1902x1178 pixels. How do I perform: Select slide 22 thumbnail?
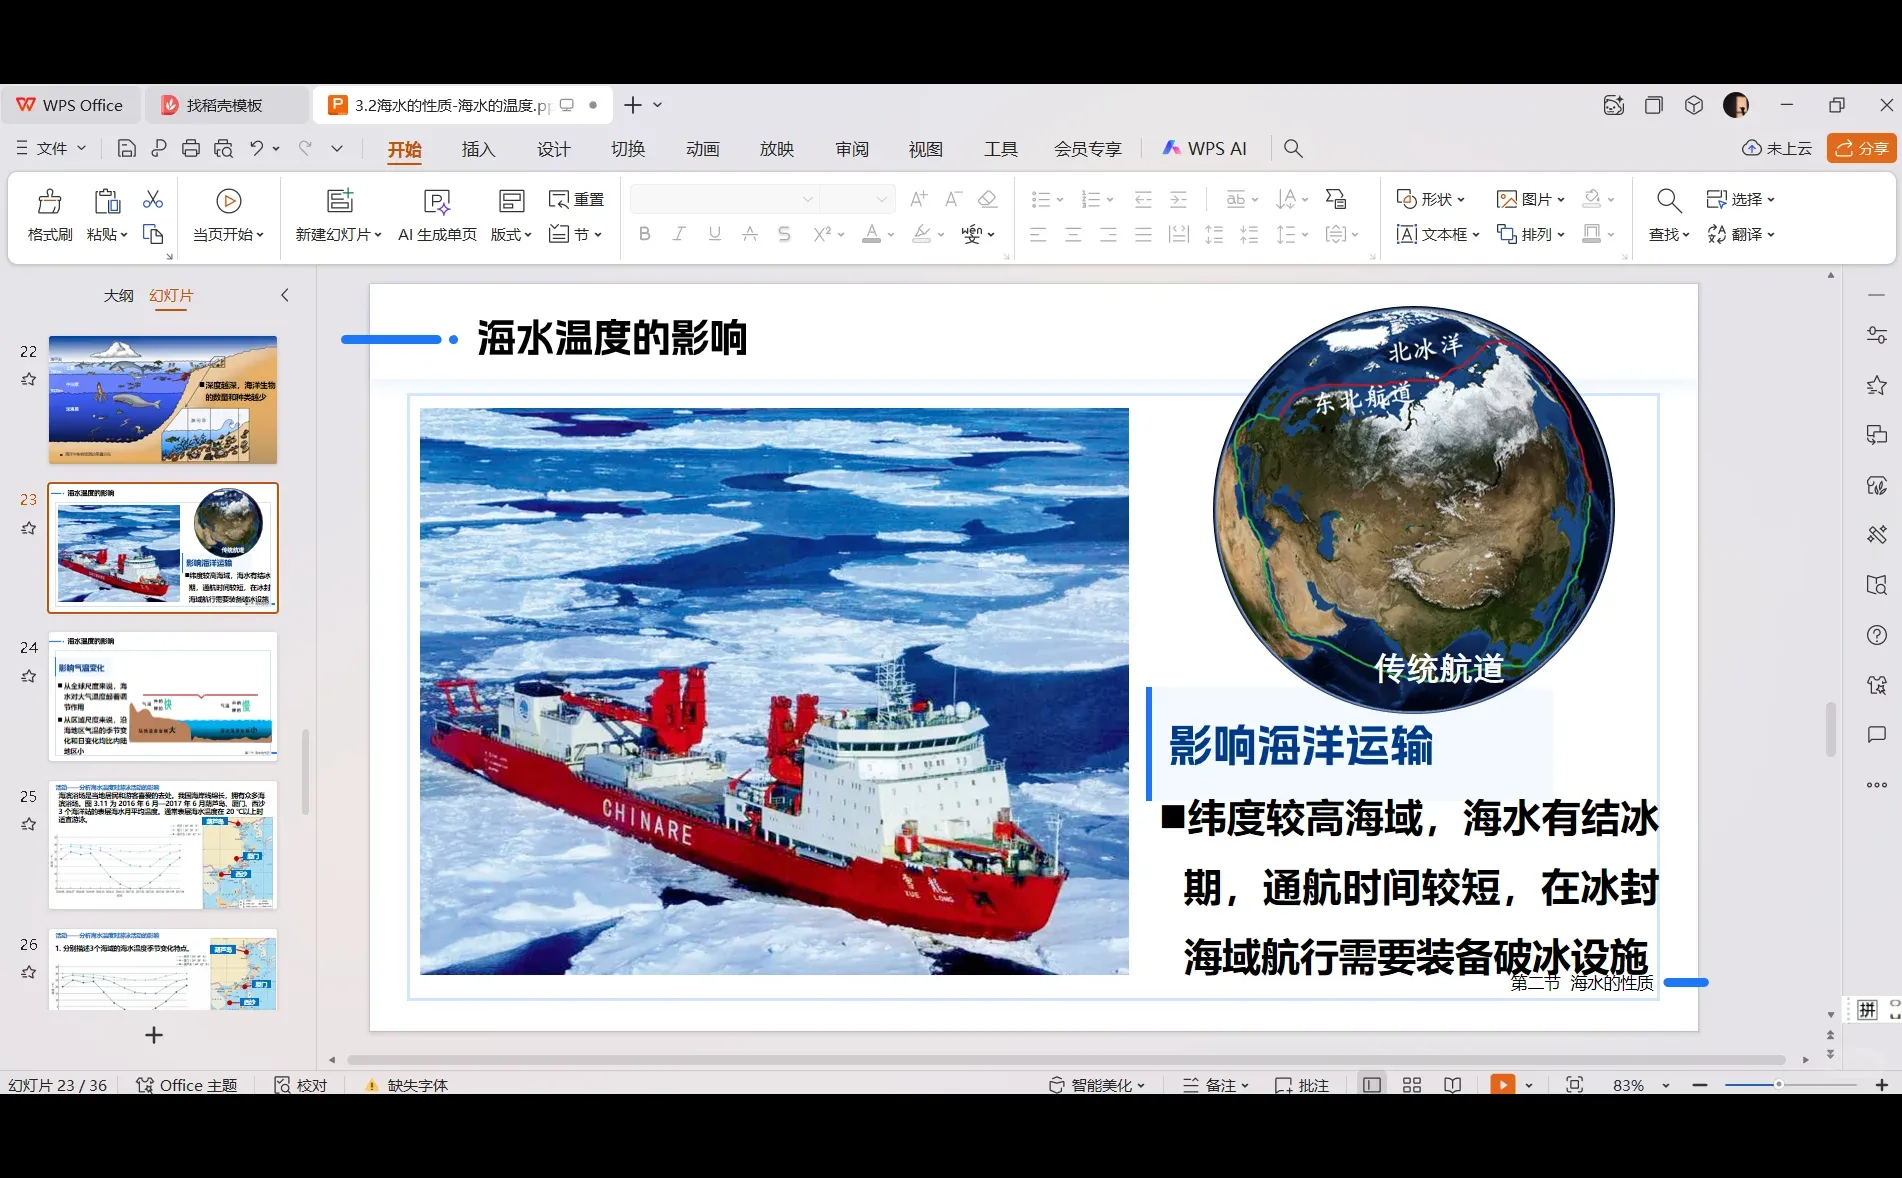(163, 400)
